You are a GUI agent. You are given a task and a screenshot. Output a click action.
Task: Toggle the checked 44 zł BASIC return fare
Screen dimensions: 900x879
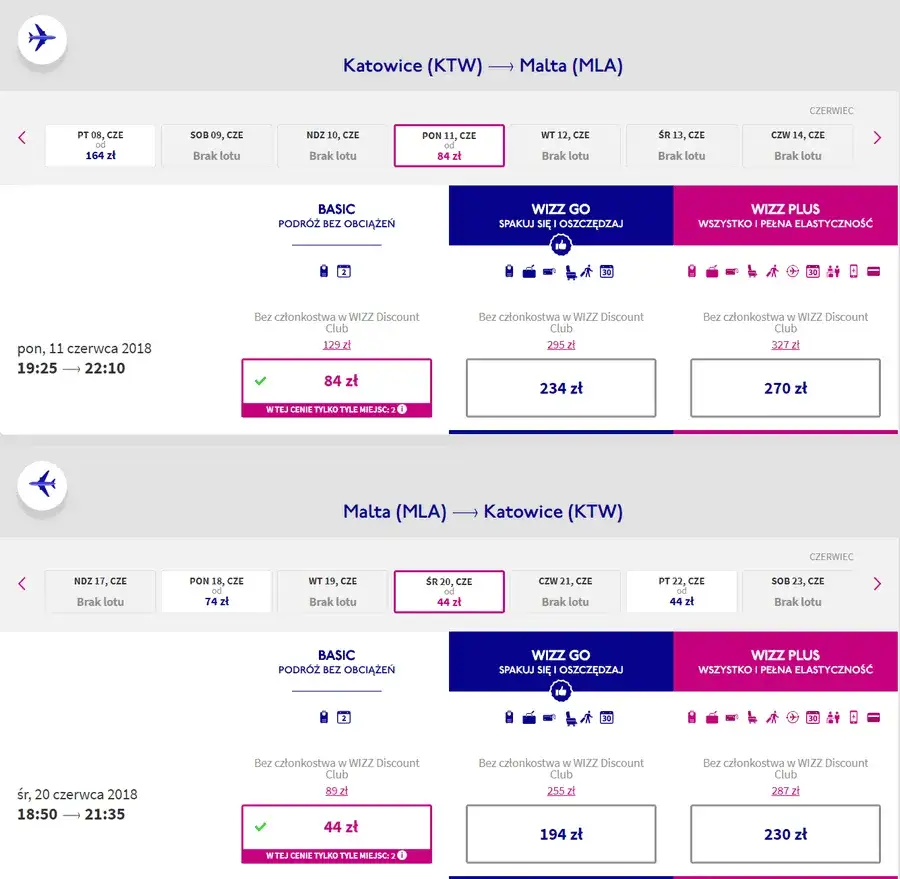(336, 827)
